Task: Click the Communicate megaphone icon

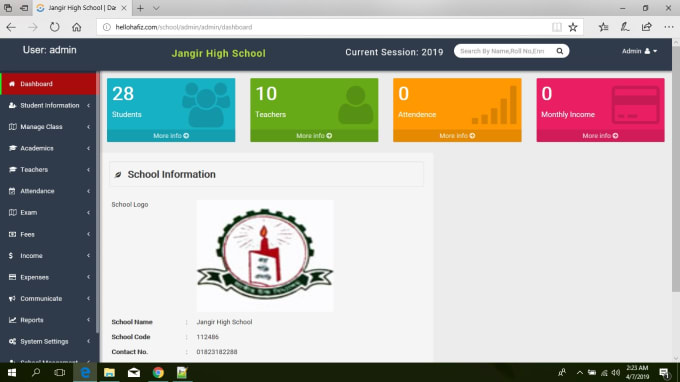Action: (12, 298)
